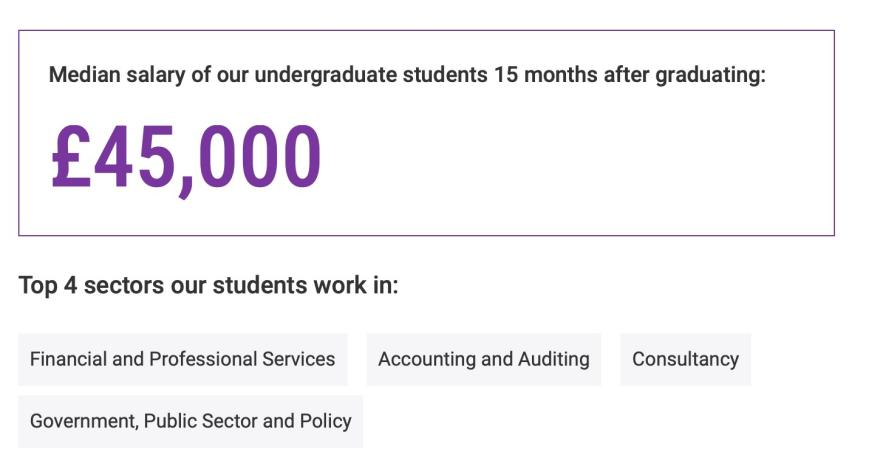The width and height of the screenshot is (883, 458).
Task: Click the word 'Median' in the box heading
Action: click(x=84, y=74)
